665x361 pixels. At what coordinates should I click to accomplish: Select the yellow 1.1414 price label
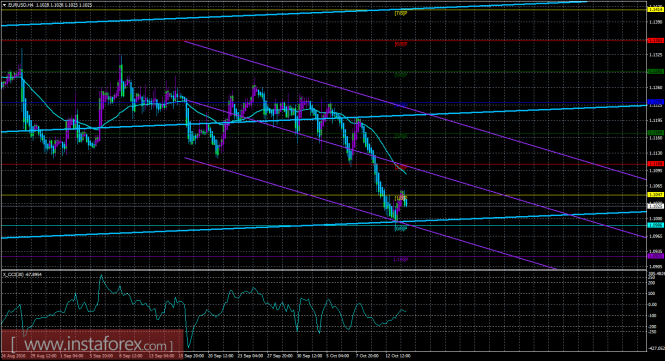[656, 9]
